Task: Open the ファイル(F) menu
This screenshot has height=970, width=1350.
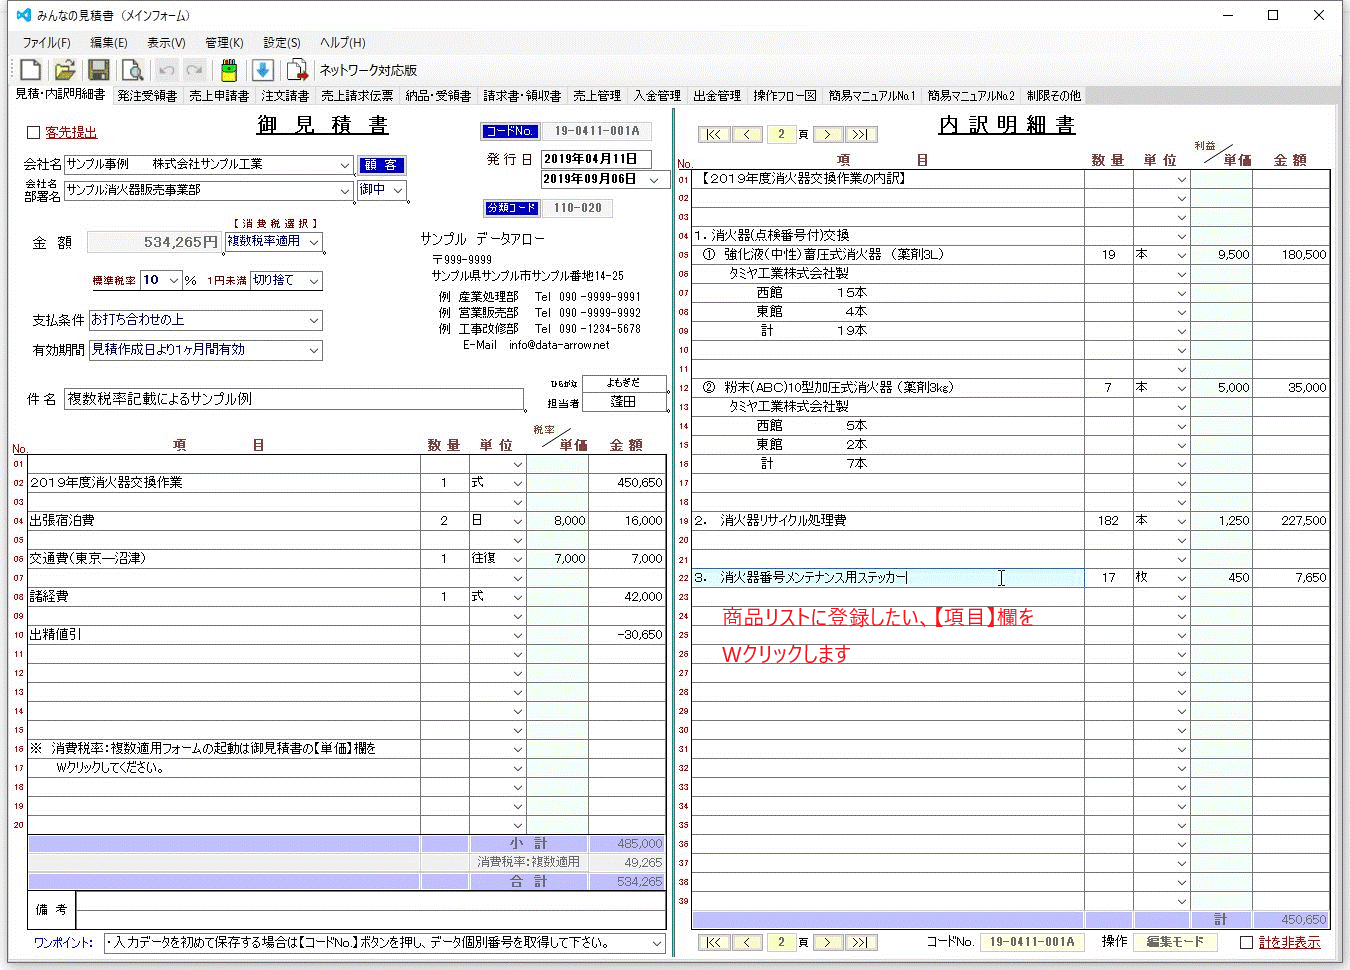Action: coord(46,43)
